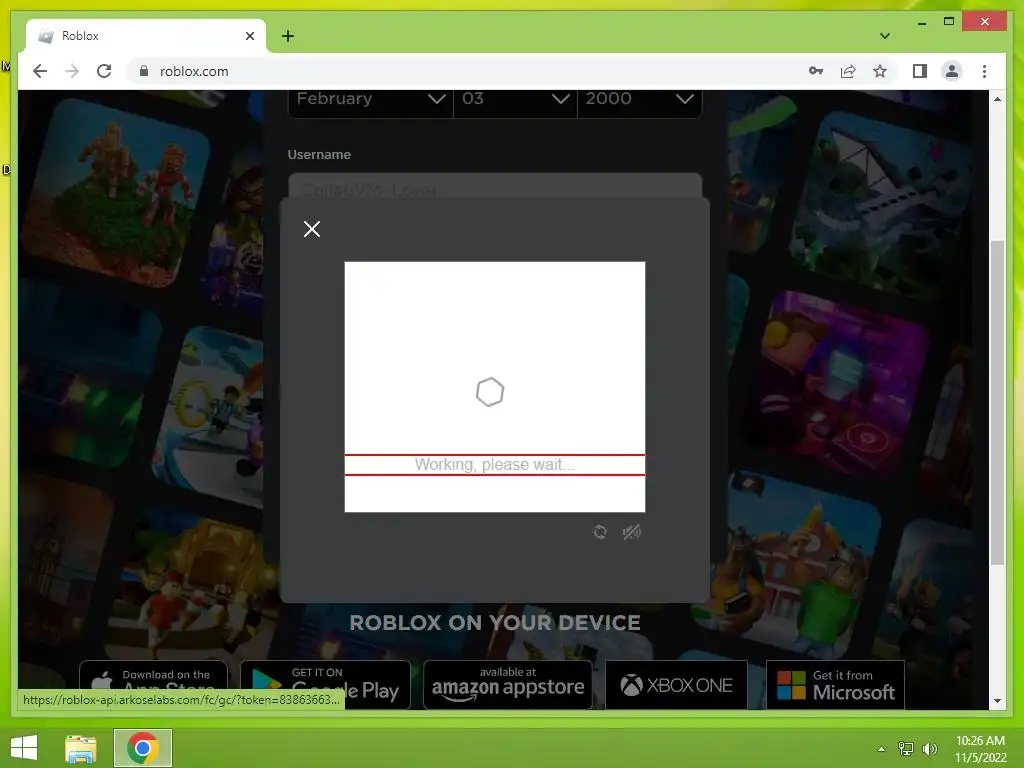The height and width of the screenshot is (768, 1024).
Task: Click the vertical scrollbar thumb
Action: pos(997,403)
